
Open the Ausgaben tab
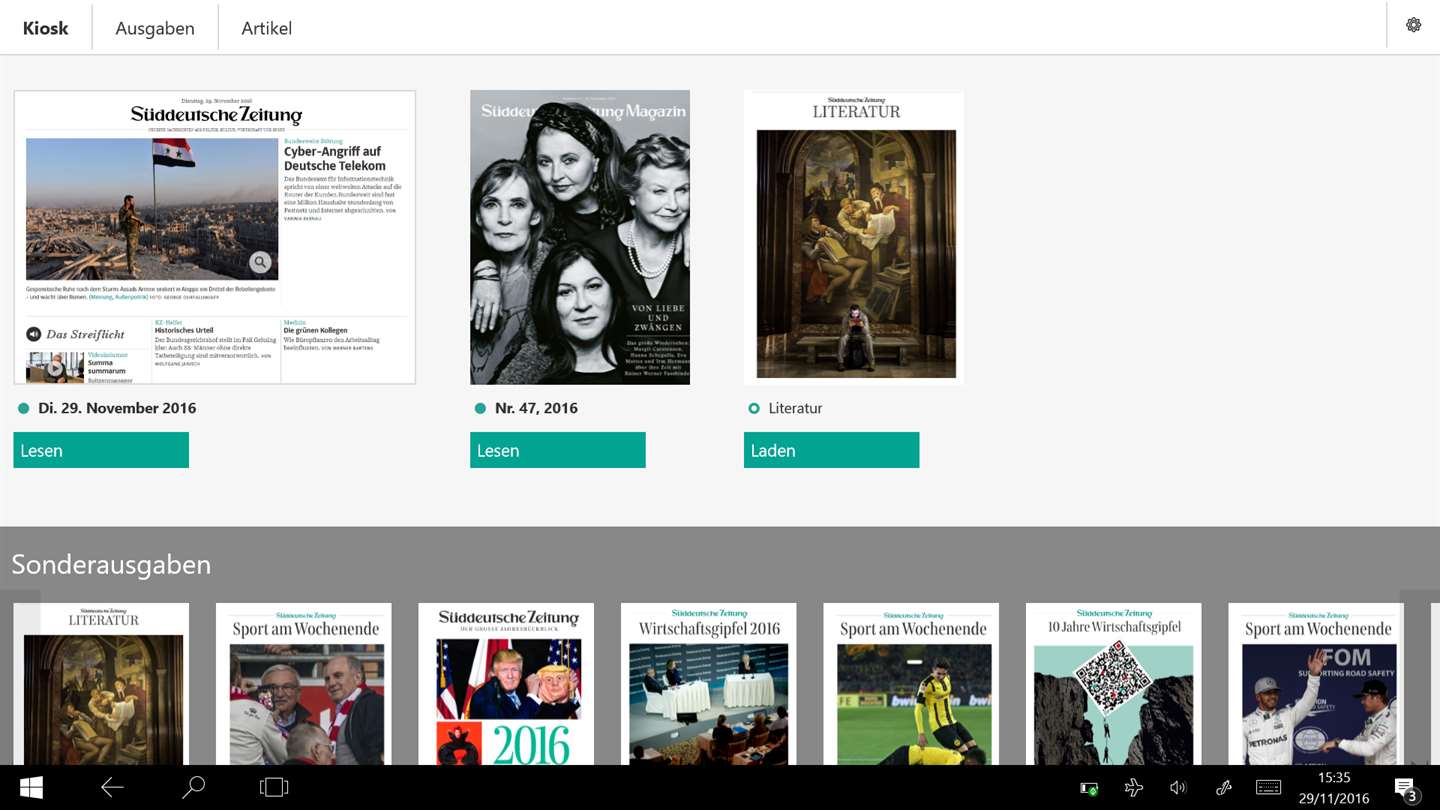point(155,28)
